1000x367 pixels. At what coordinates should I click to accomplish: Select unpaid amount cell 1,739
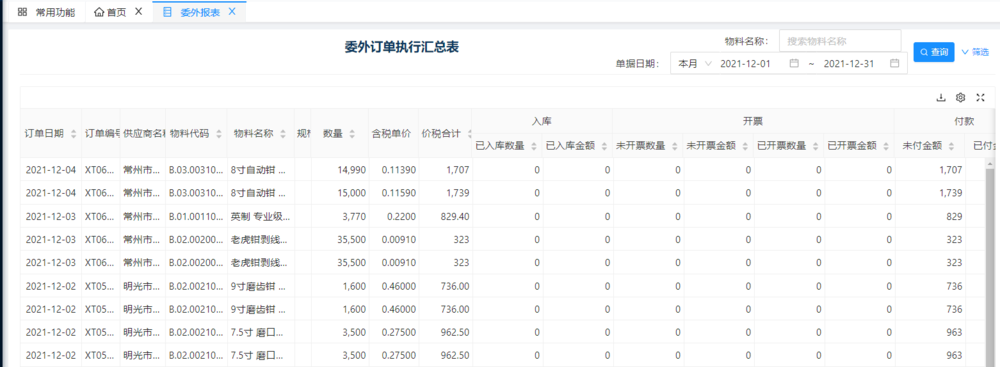point(951,193)
